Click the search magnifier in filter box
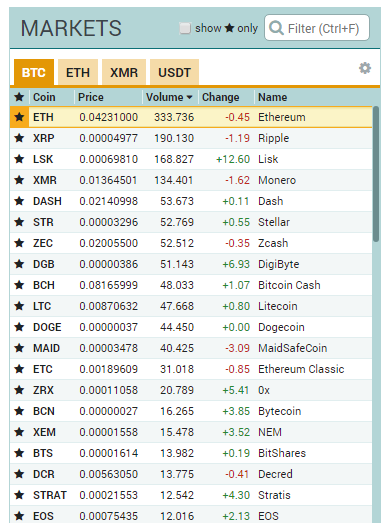 tap(276, 28)
